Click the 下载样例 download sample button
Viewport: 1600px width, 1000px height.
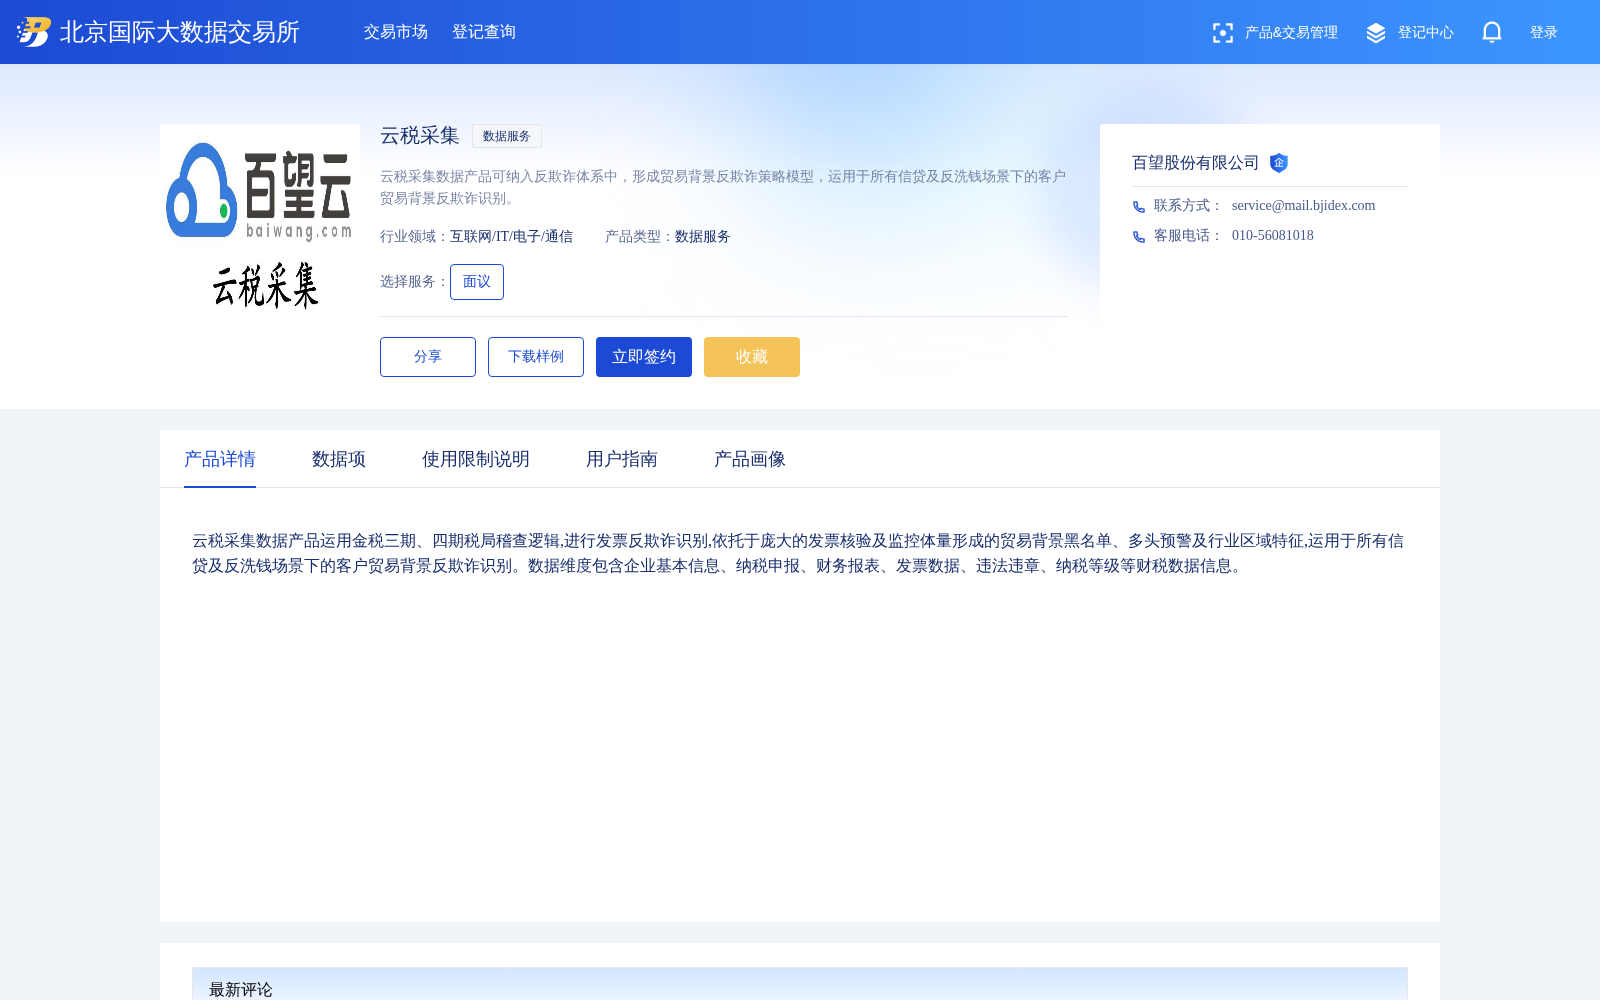click(x=536, y=357)
